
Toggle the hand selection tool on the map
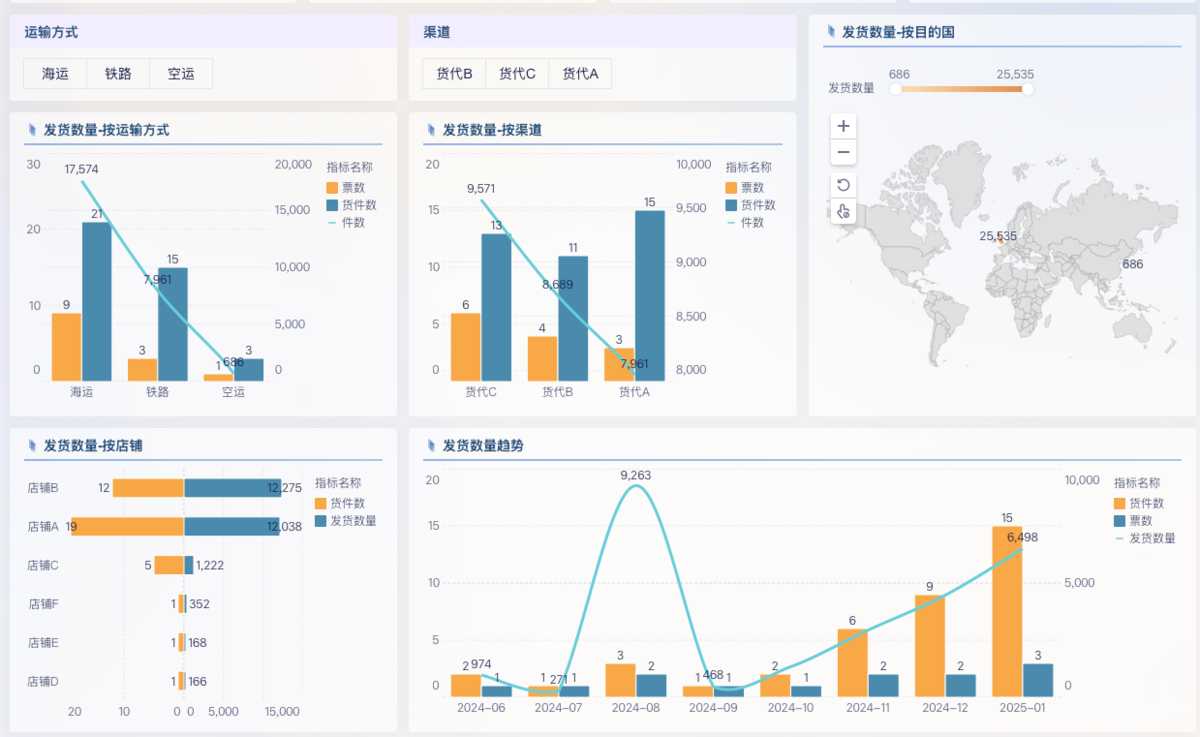pos(843,211)
